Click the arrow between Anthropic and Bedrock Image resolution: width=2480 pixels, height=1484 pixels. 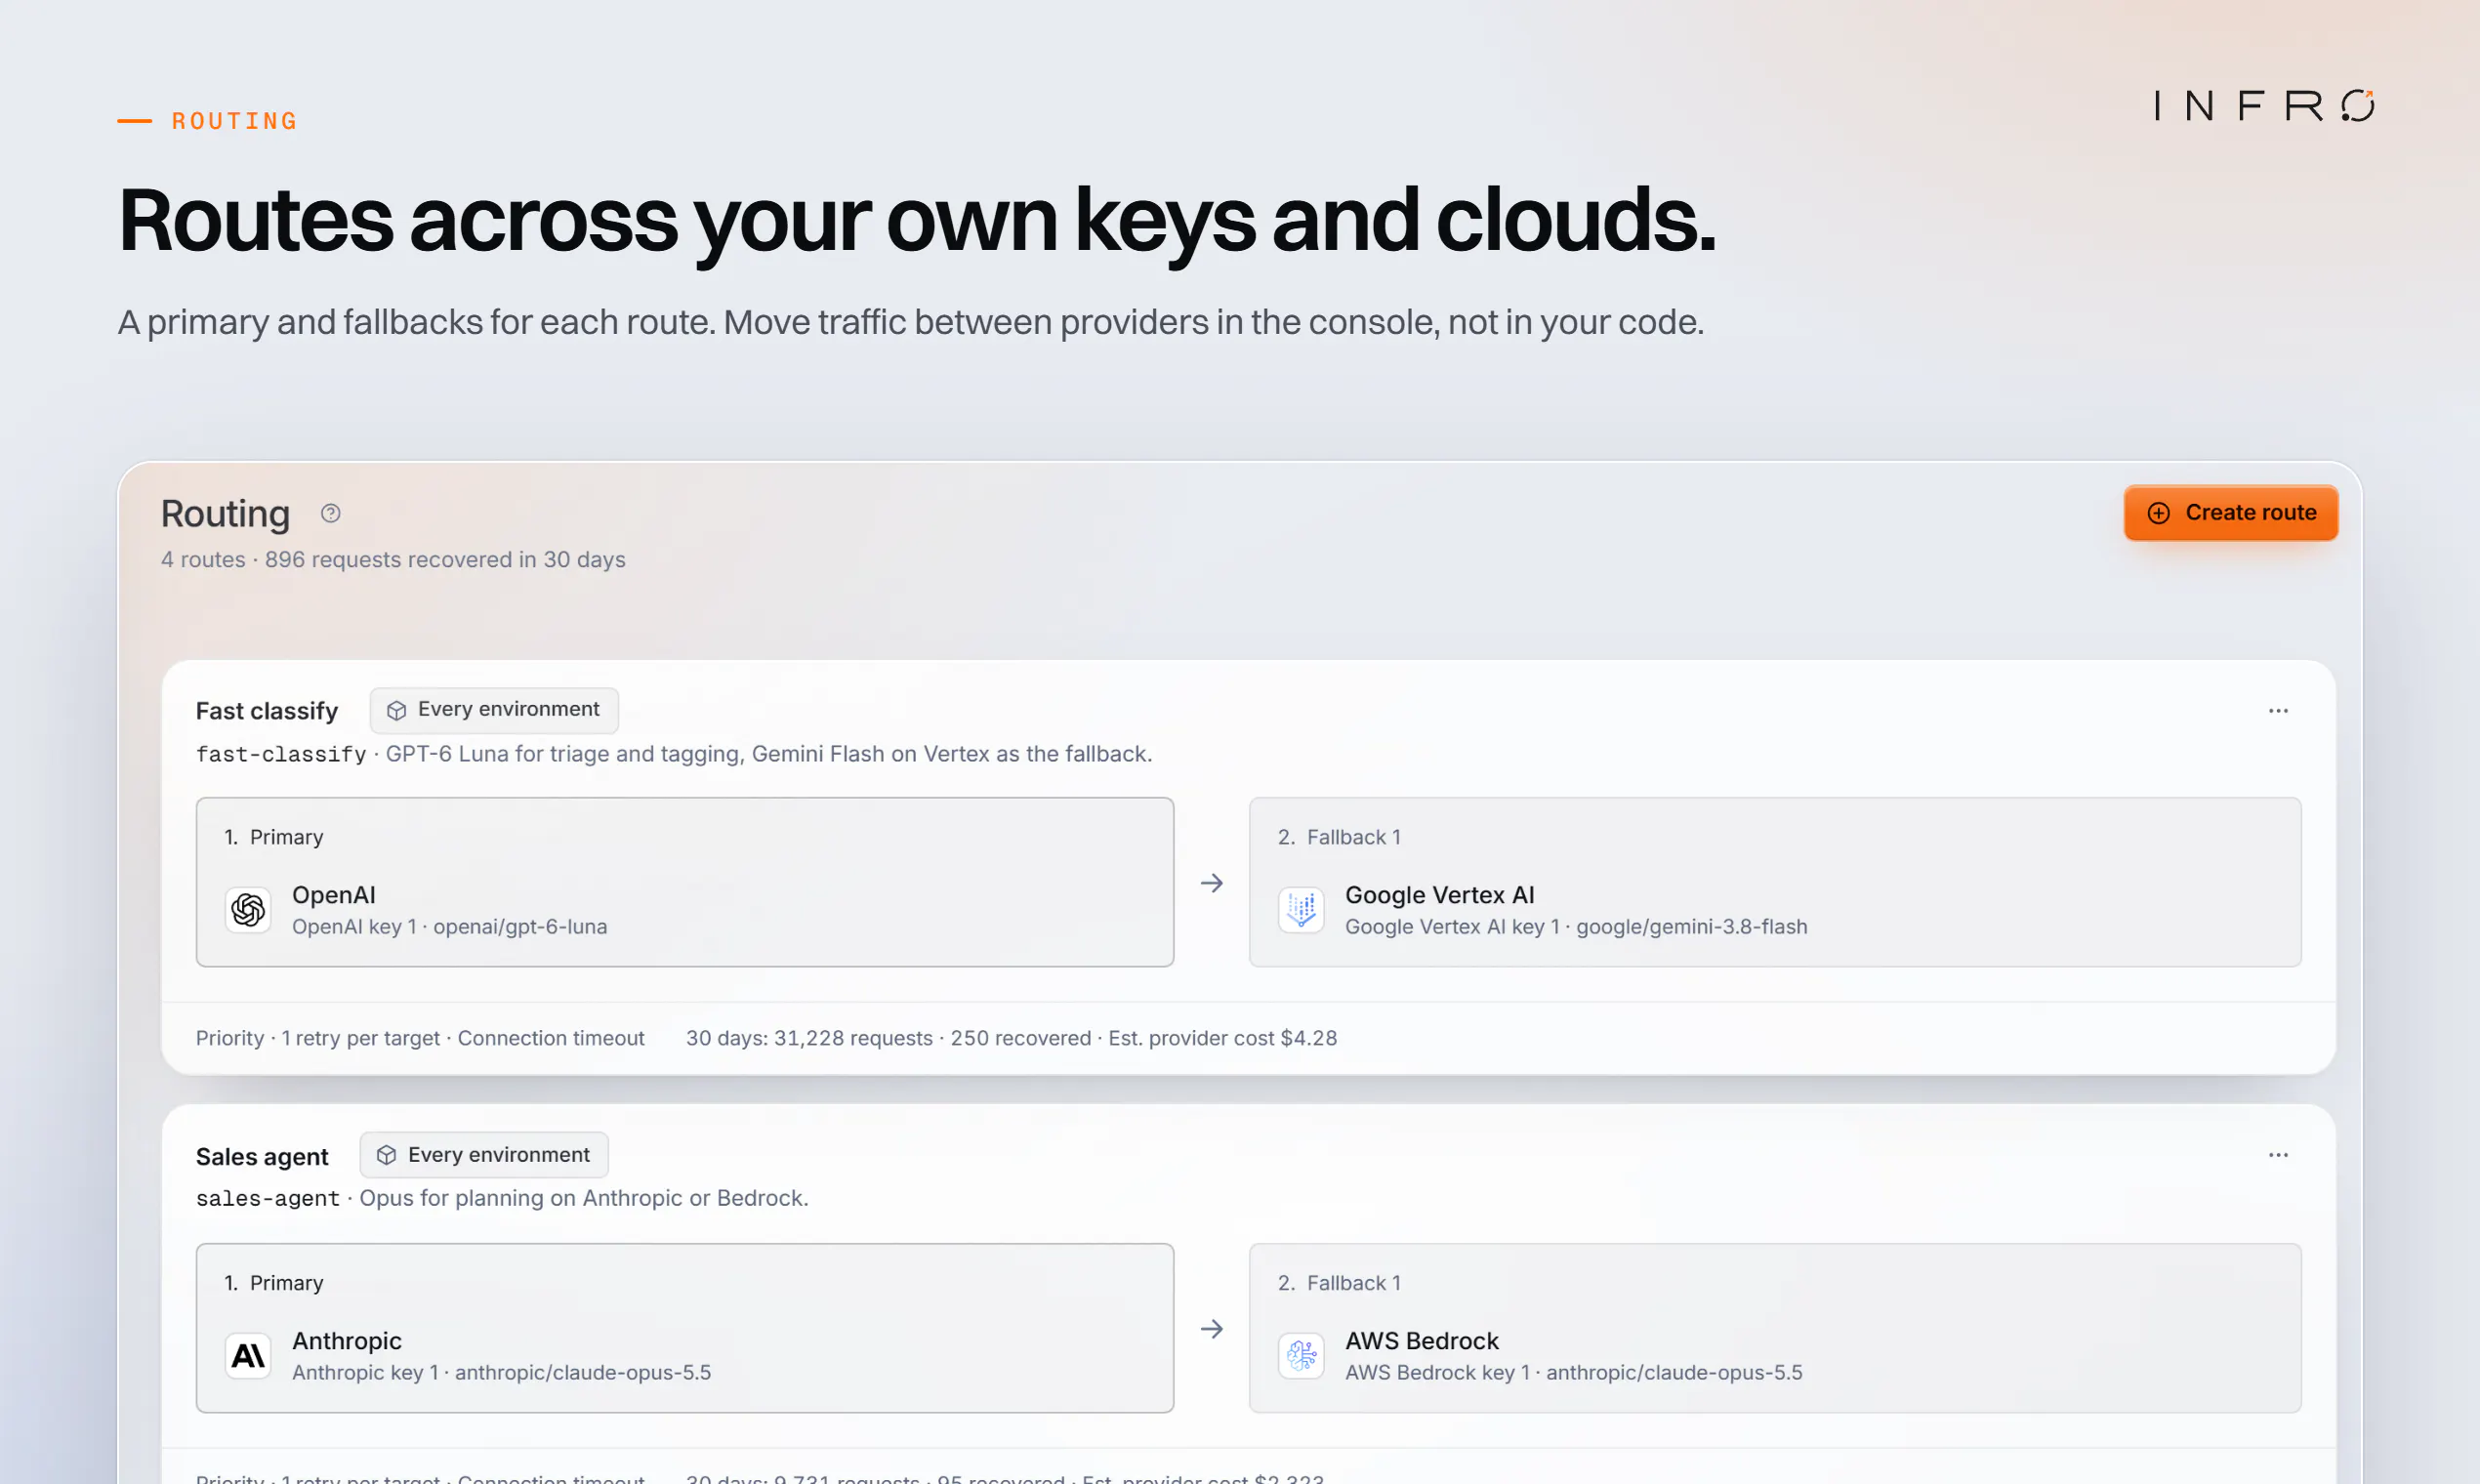(x=1211, y=1329)
